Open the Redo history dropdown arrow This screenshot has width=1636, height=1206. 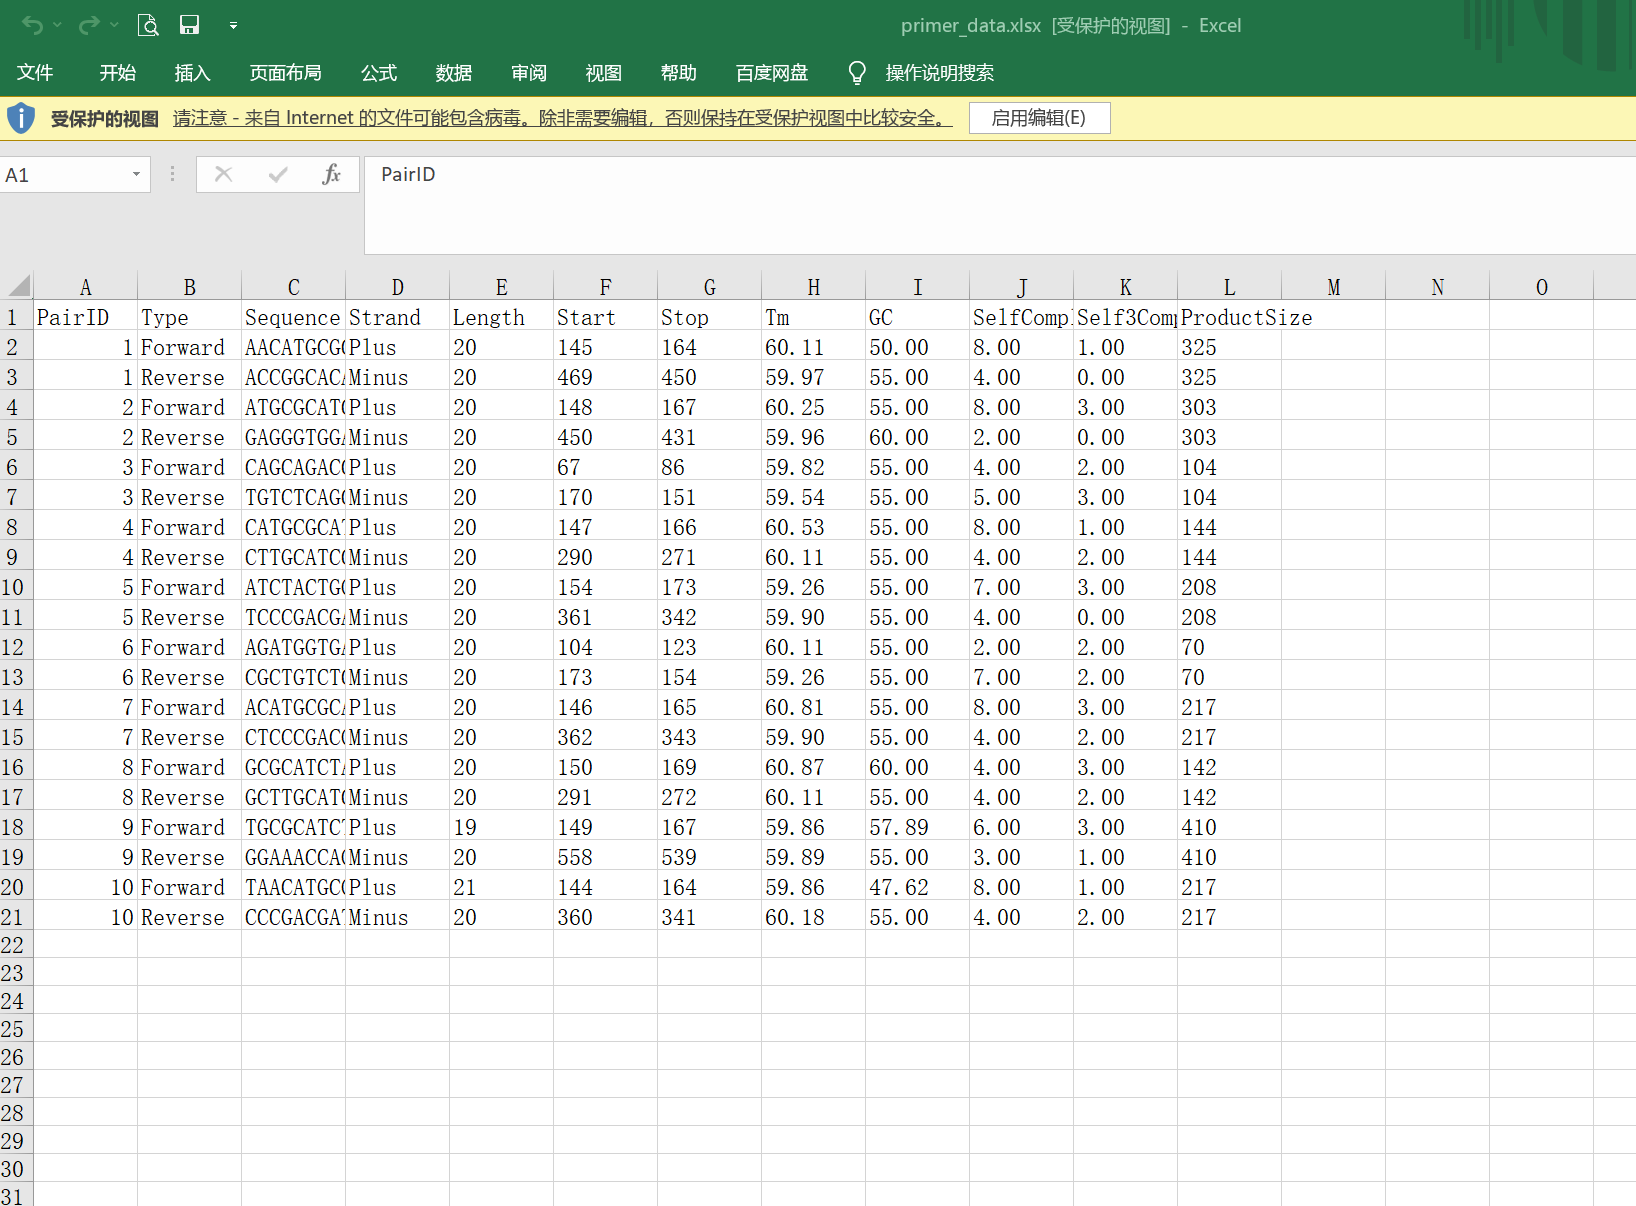click(x=114, y=25)
